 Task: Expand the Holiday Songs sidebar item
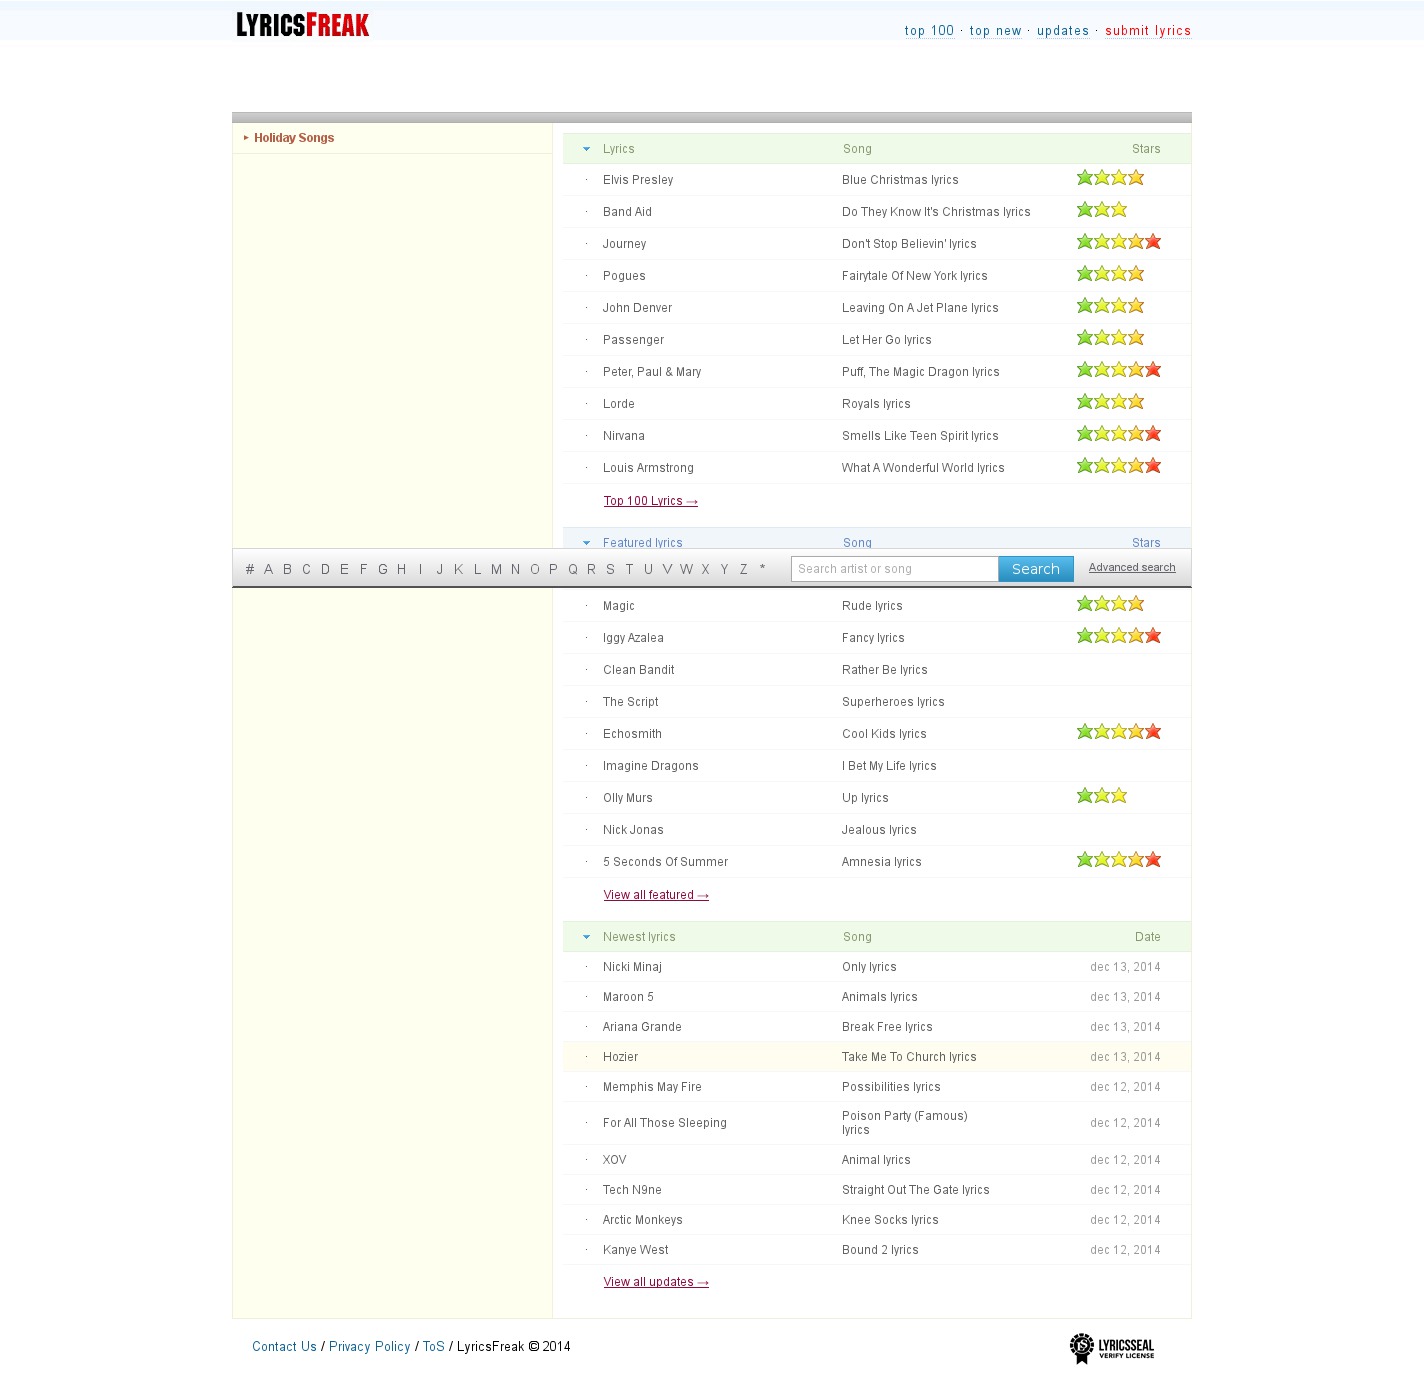pyautogui.click(x=294, y=138)
